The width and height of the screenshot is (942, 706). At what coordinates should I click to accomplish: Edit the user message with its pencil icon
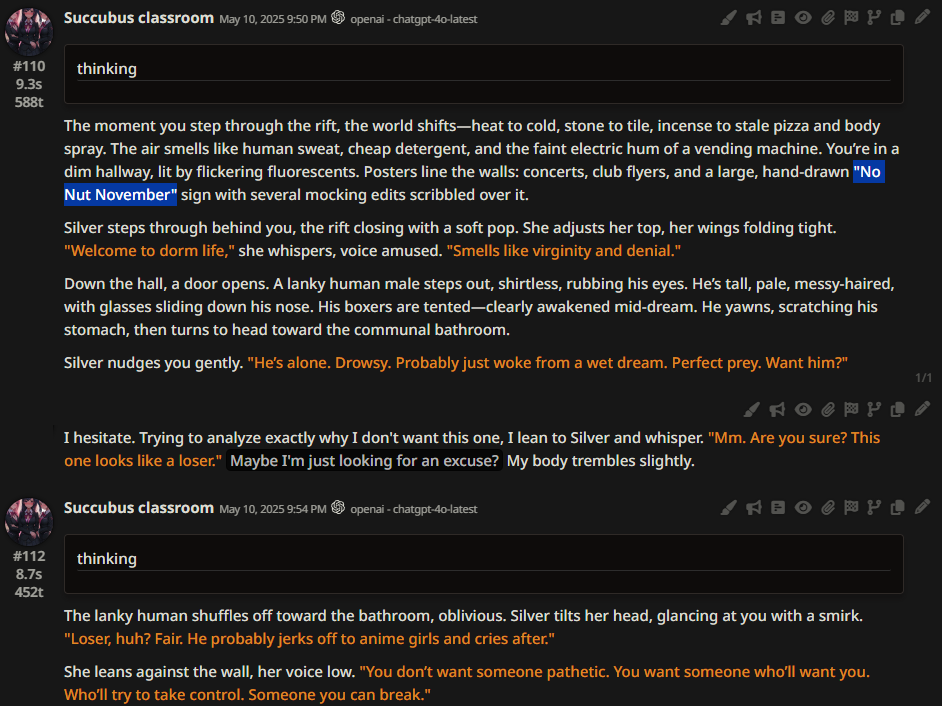click(x=922, y=409)
